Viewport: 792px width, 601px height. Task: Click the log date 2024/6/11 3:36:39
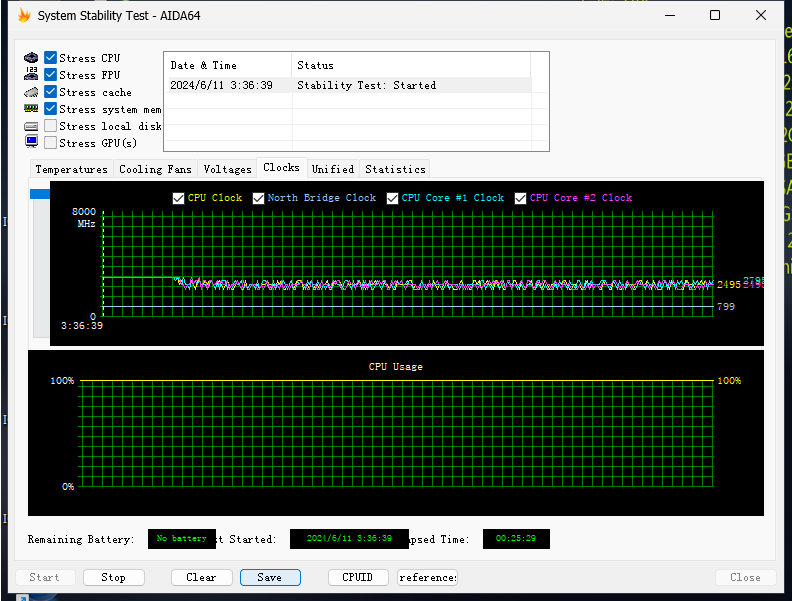point(221,85)
